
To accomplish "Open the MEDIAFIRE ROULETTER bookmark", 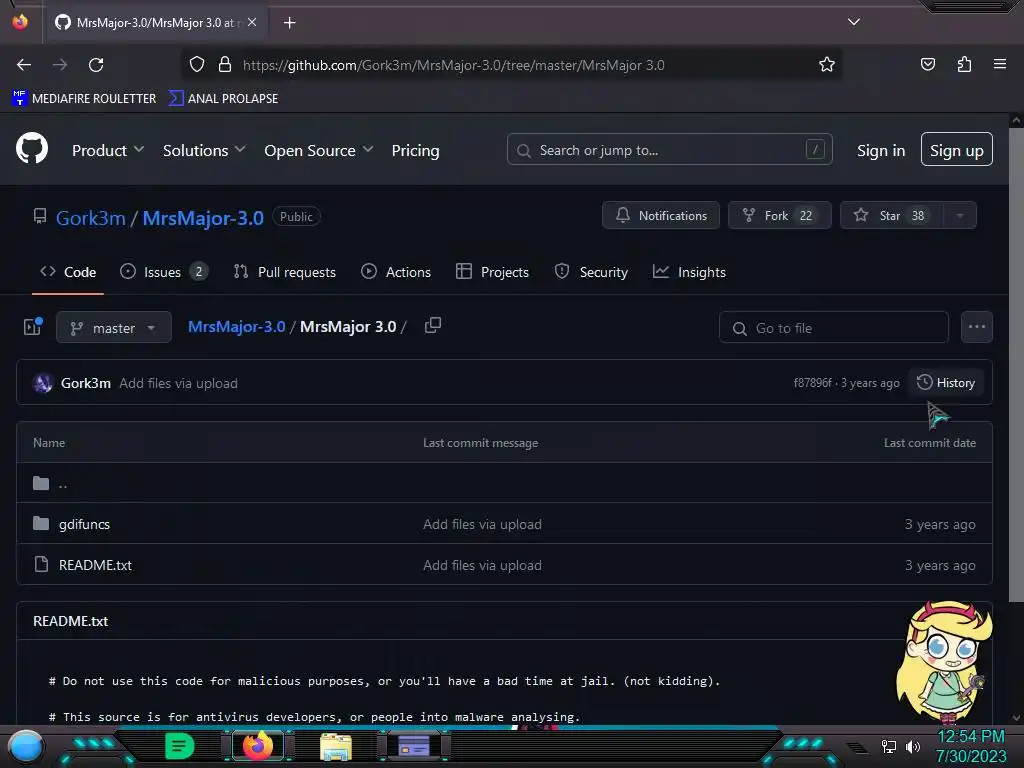I will [84, 98].
